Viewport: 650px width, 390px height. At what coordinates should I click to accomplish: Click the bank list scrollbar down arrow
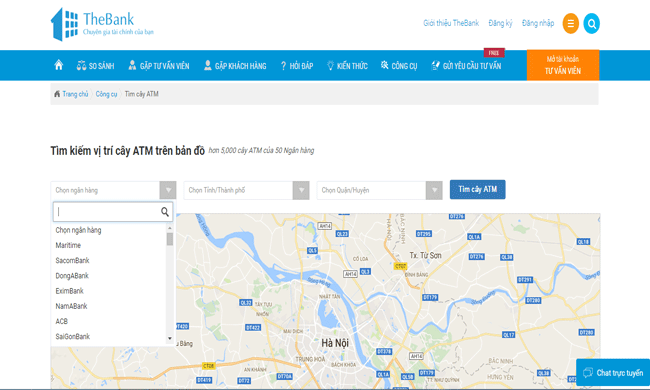tap(170, 339)
